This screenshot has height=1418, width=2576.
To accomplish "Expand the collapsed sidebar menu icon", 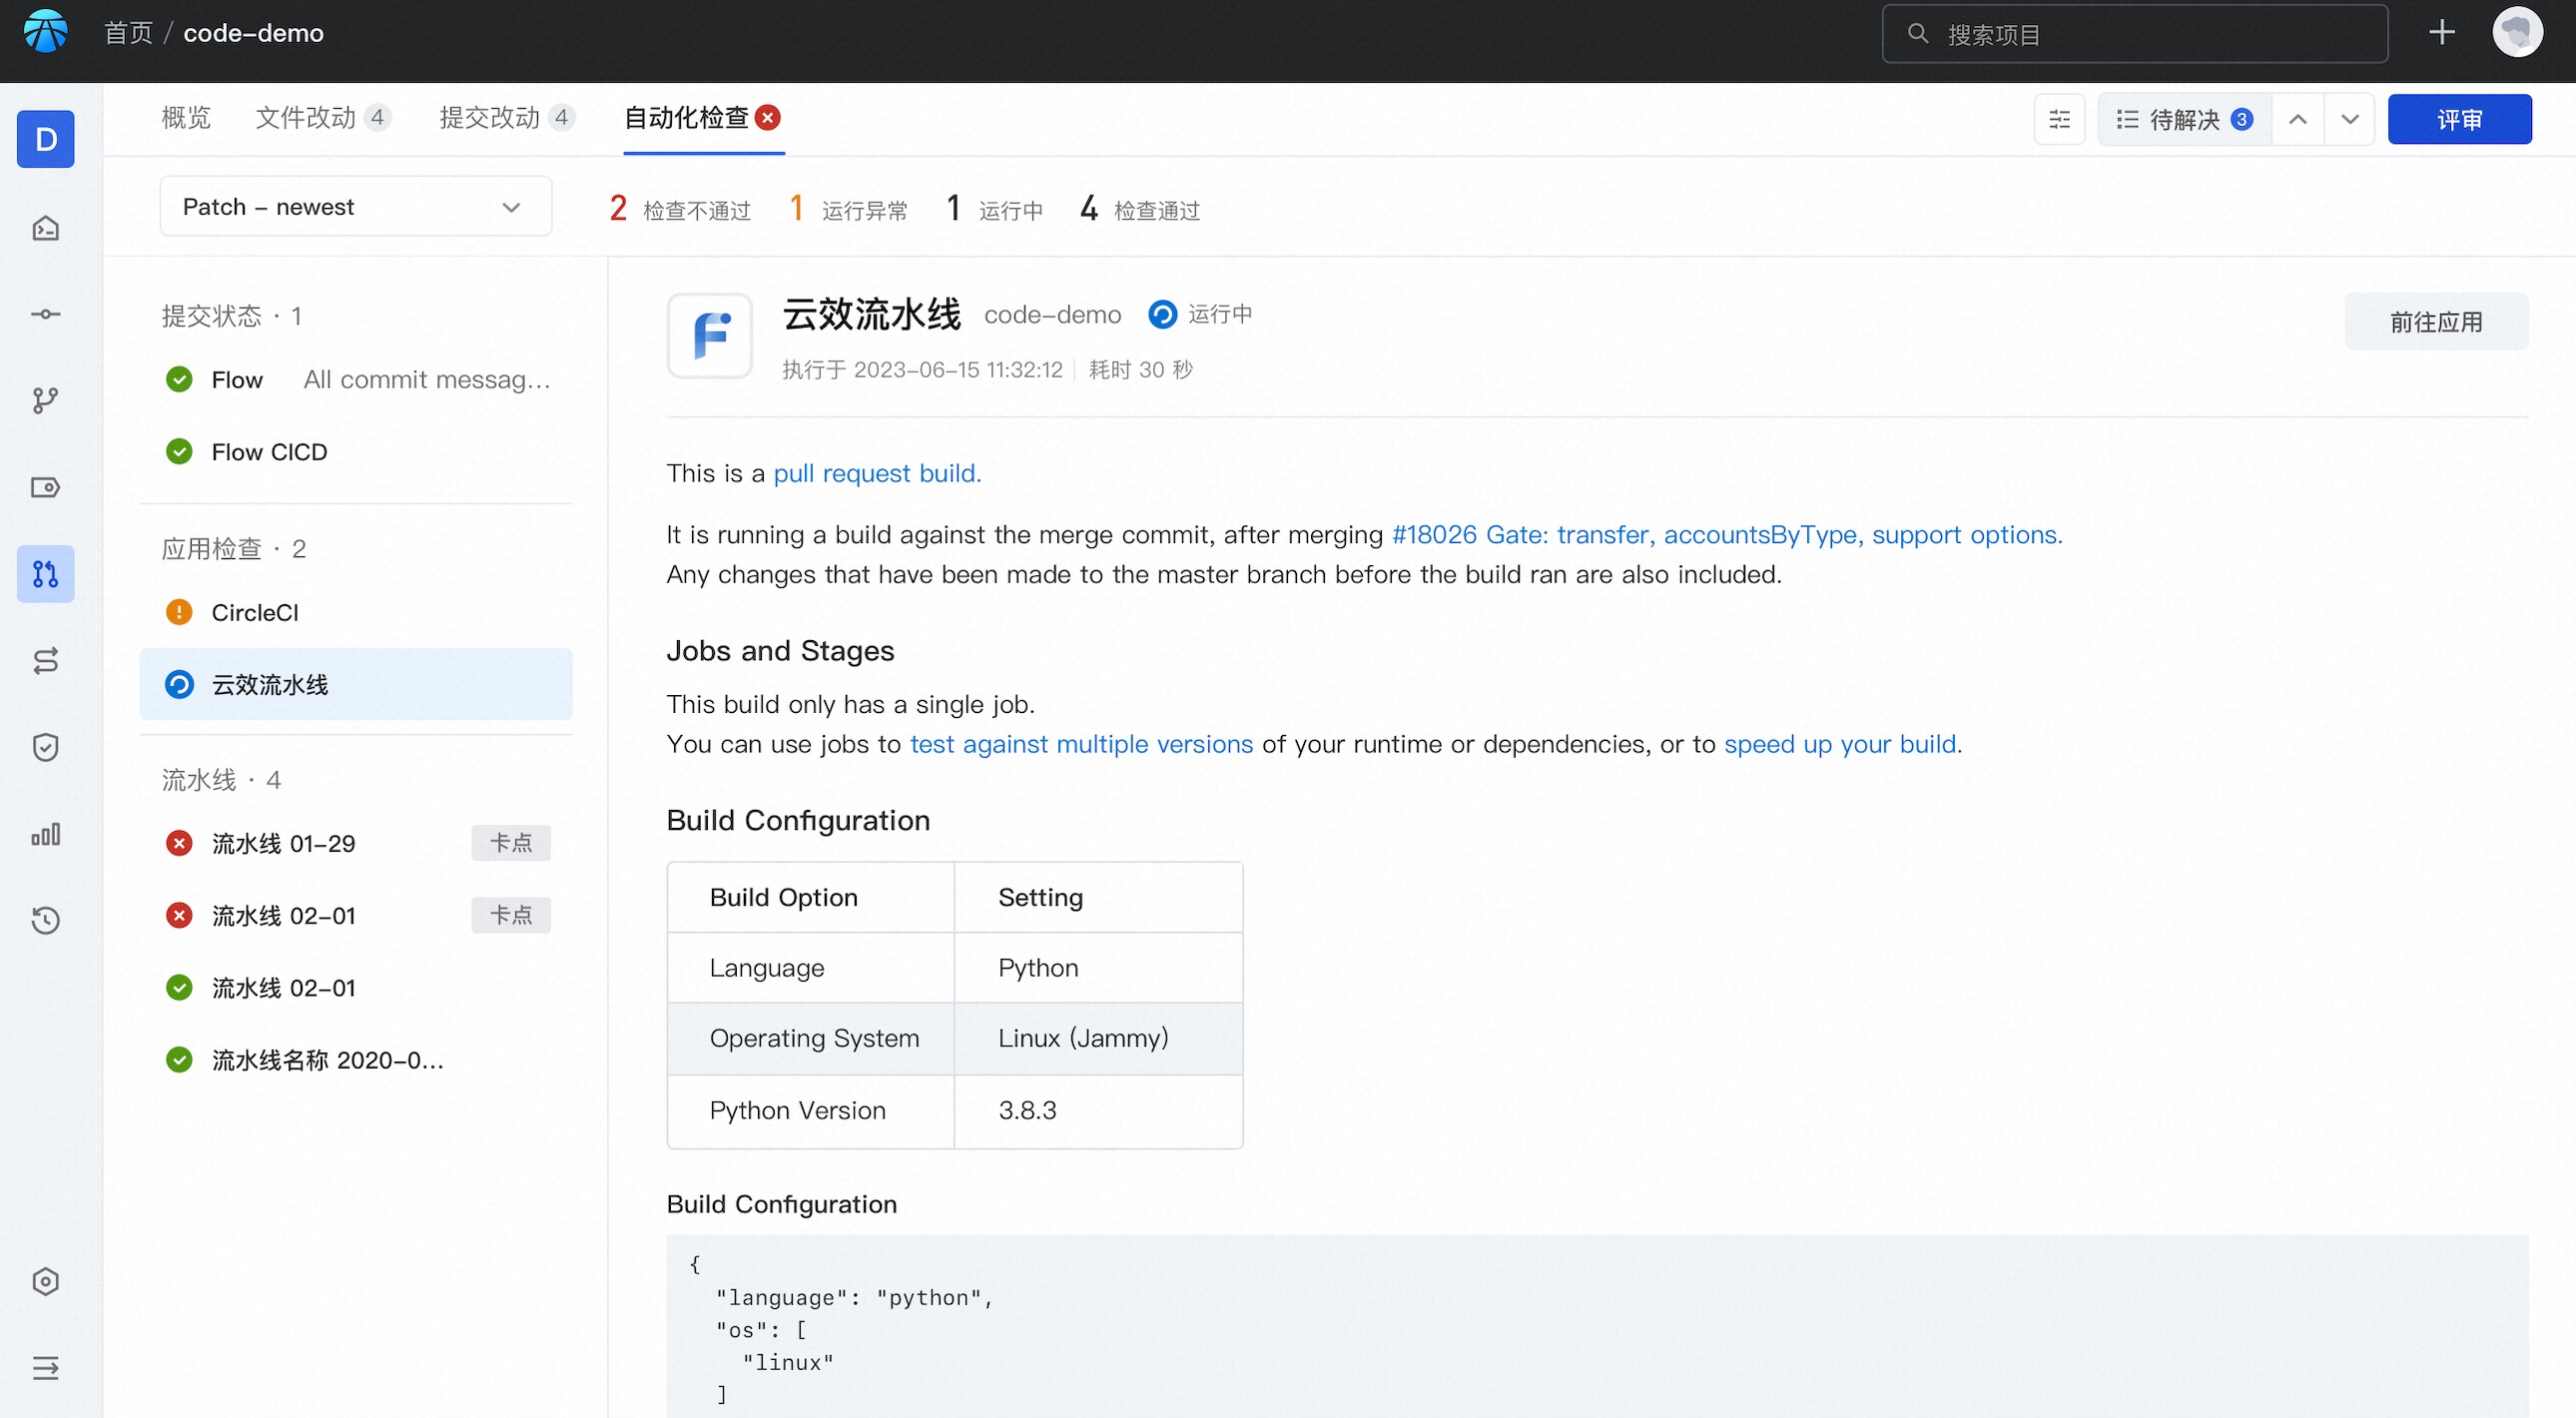I will coord(45,1367).
